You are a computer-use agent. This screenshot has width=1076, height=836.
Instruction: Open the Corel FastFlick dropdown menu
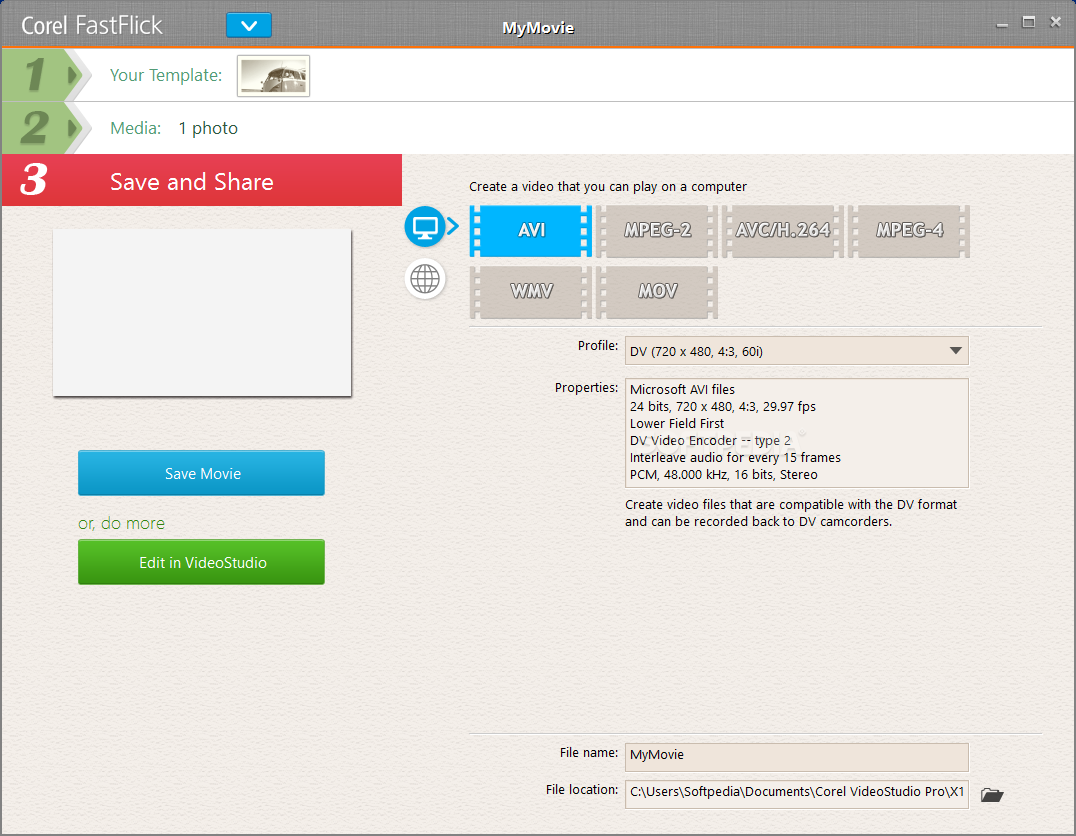tap(248, 26)
